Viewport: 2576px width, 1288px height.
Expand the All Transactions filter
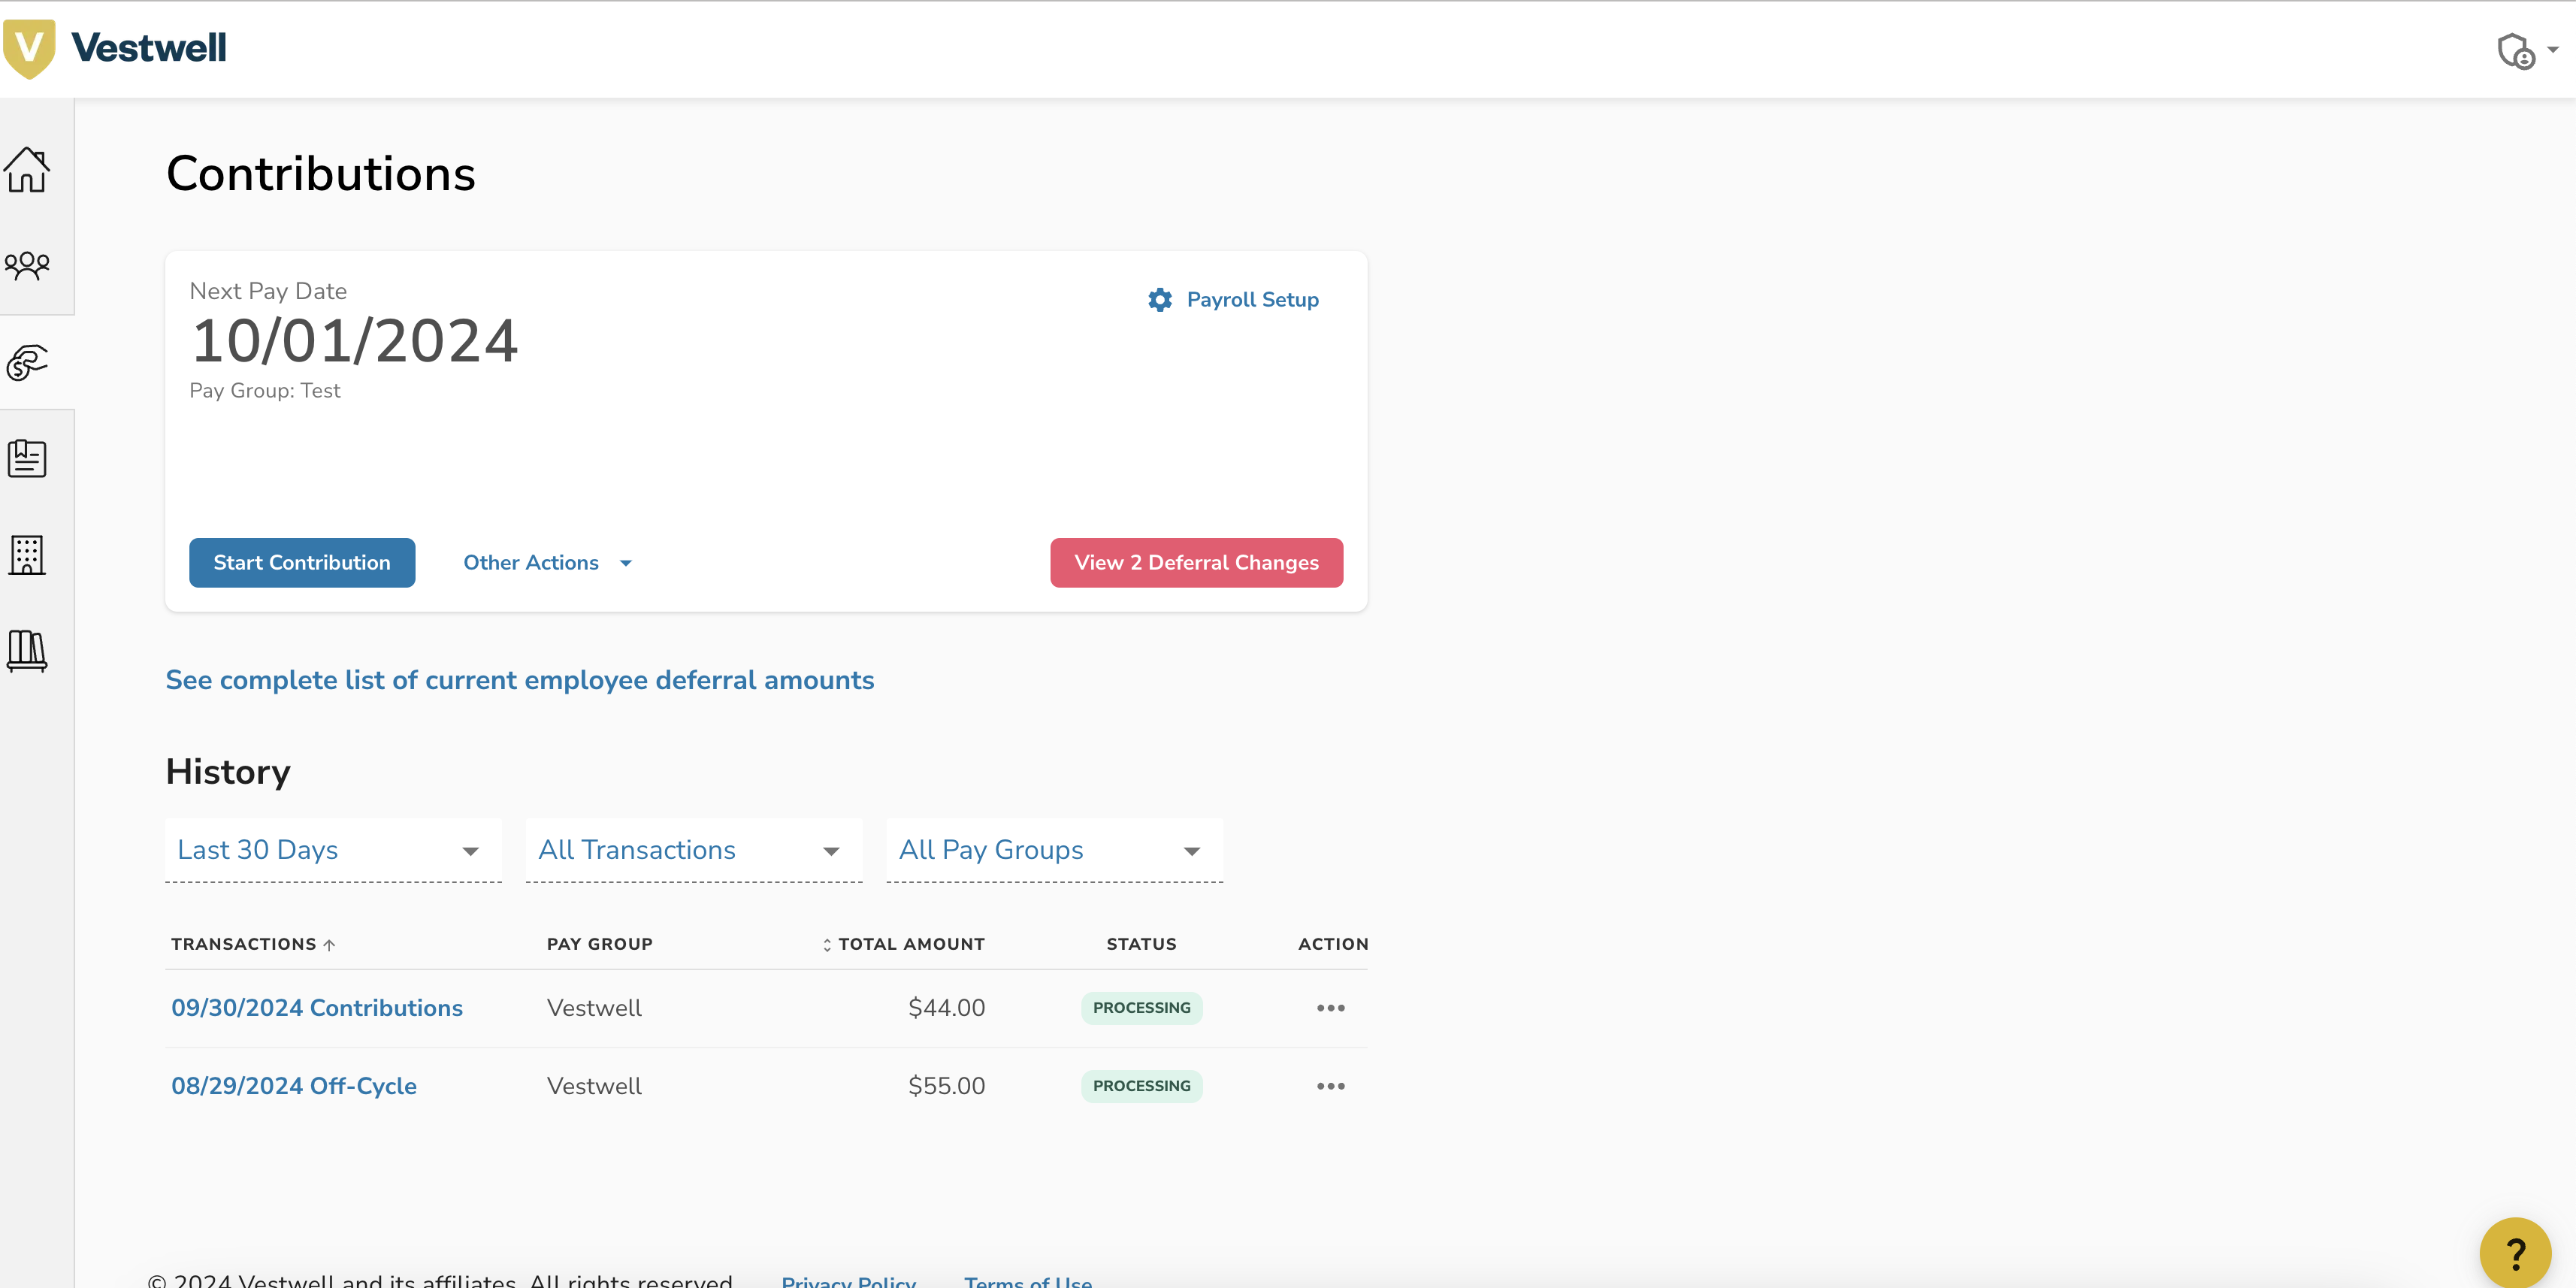point(693,850)
